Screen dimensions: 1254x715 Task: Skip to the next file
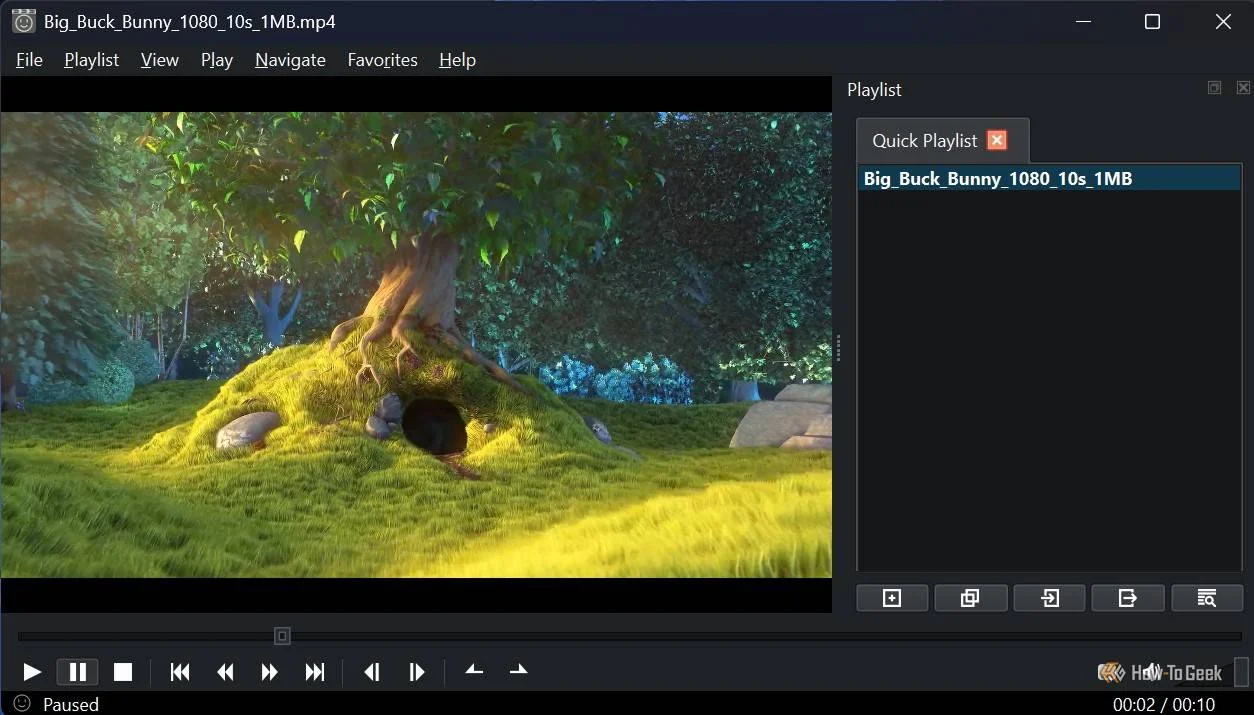[315, 672]
